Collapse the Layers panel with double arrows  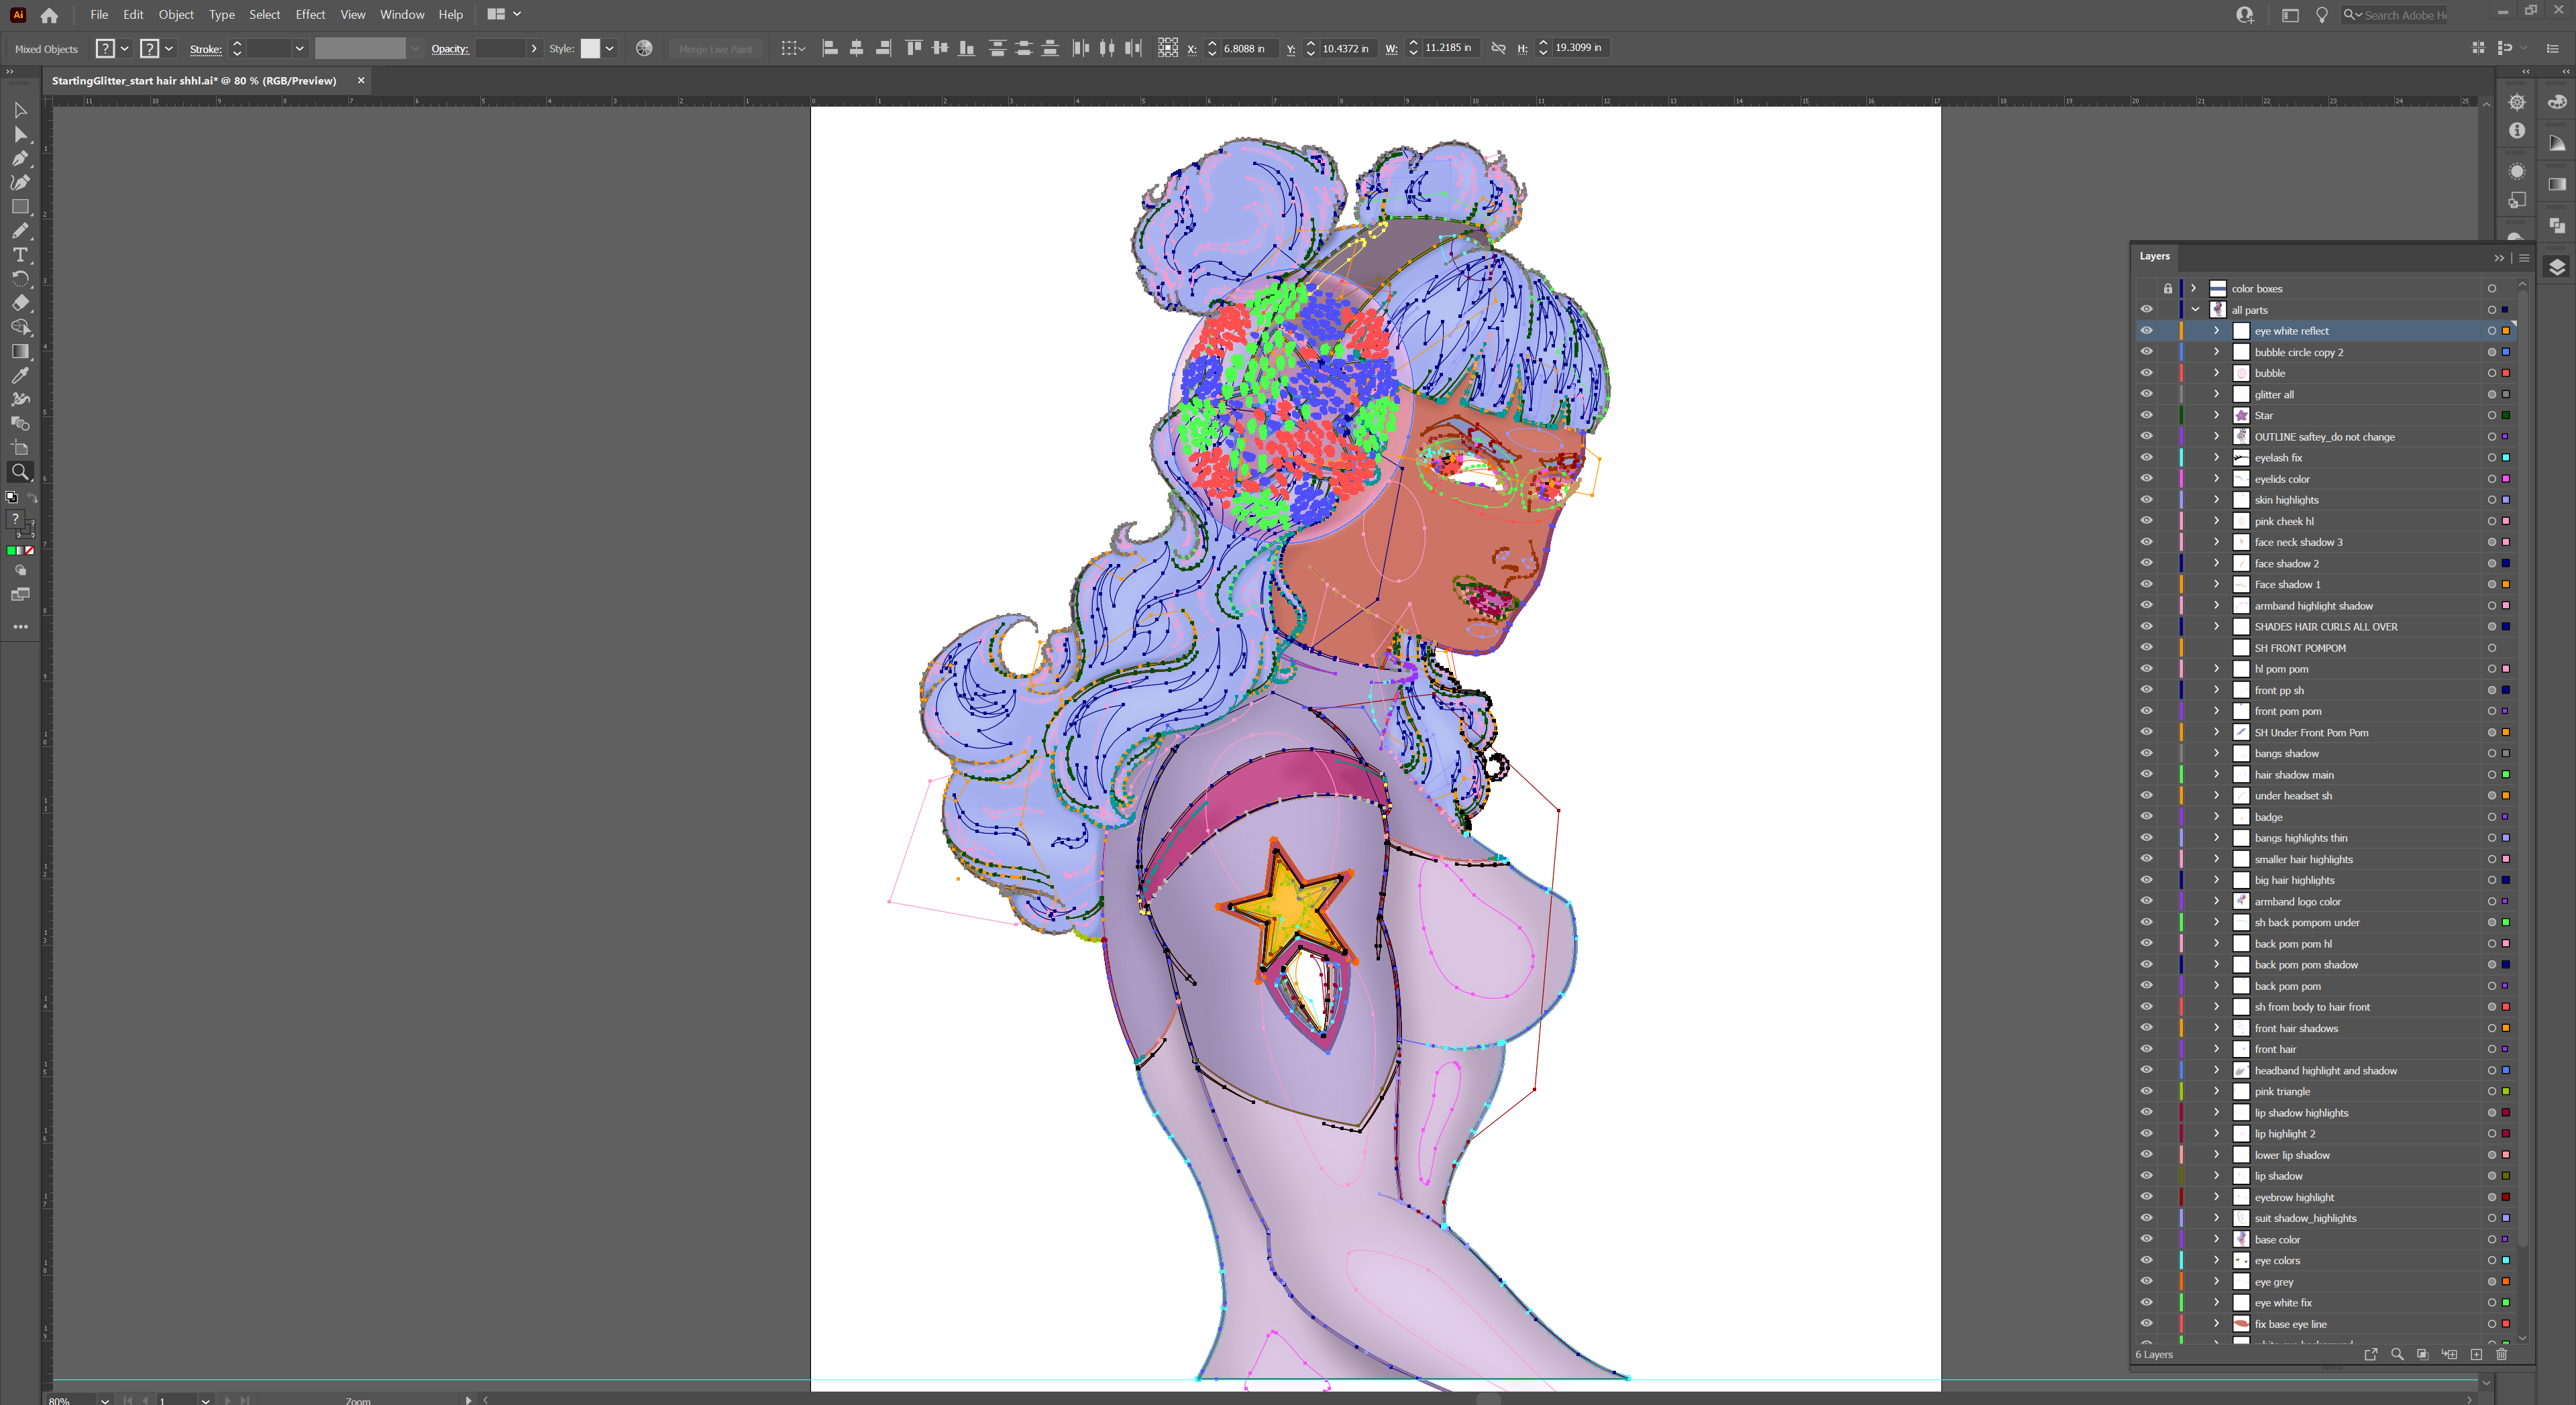click(x=2499, y=257)
